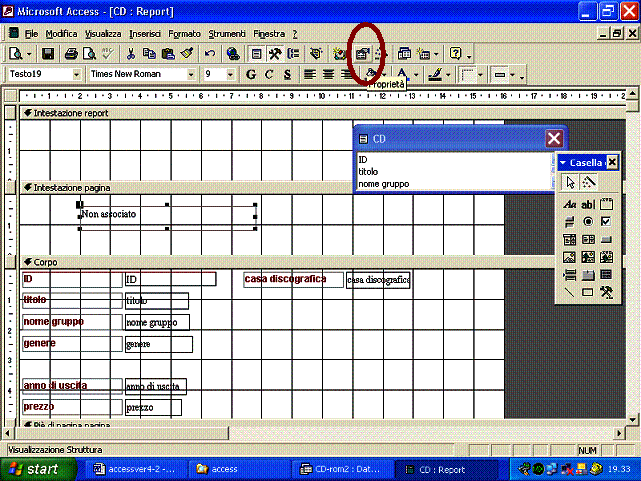Image resolution: width=641 pixels, height=481 pixels.
Task: Open the Visualizza menu
Action: coord(103,34)
